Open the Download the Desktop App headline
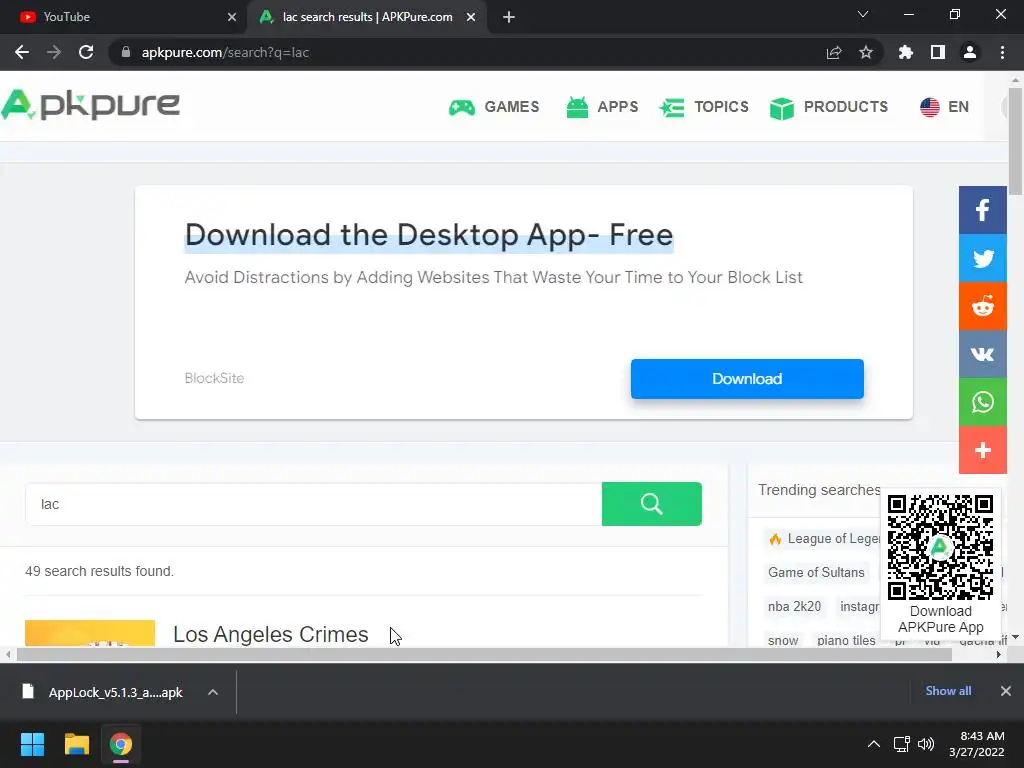Screen dimensions: 1024x768 (x=428, y=235)
